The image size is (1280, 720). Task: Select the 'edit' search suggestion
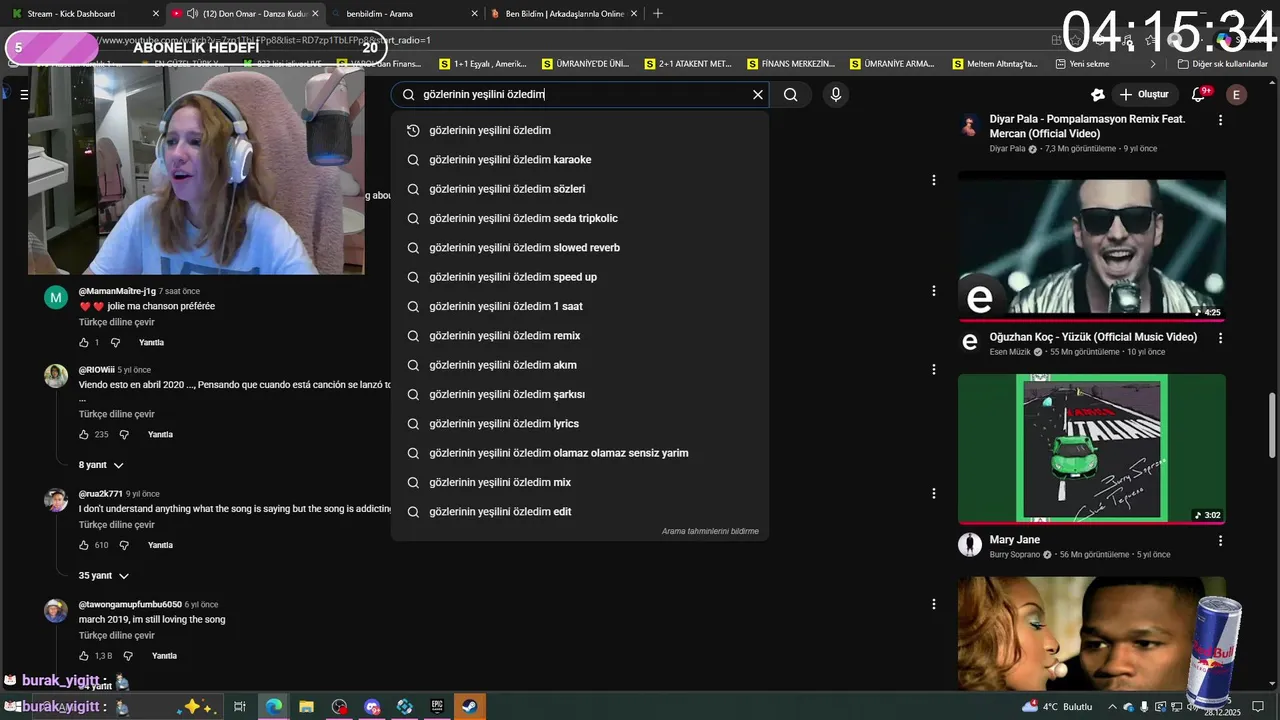580,512
